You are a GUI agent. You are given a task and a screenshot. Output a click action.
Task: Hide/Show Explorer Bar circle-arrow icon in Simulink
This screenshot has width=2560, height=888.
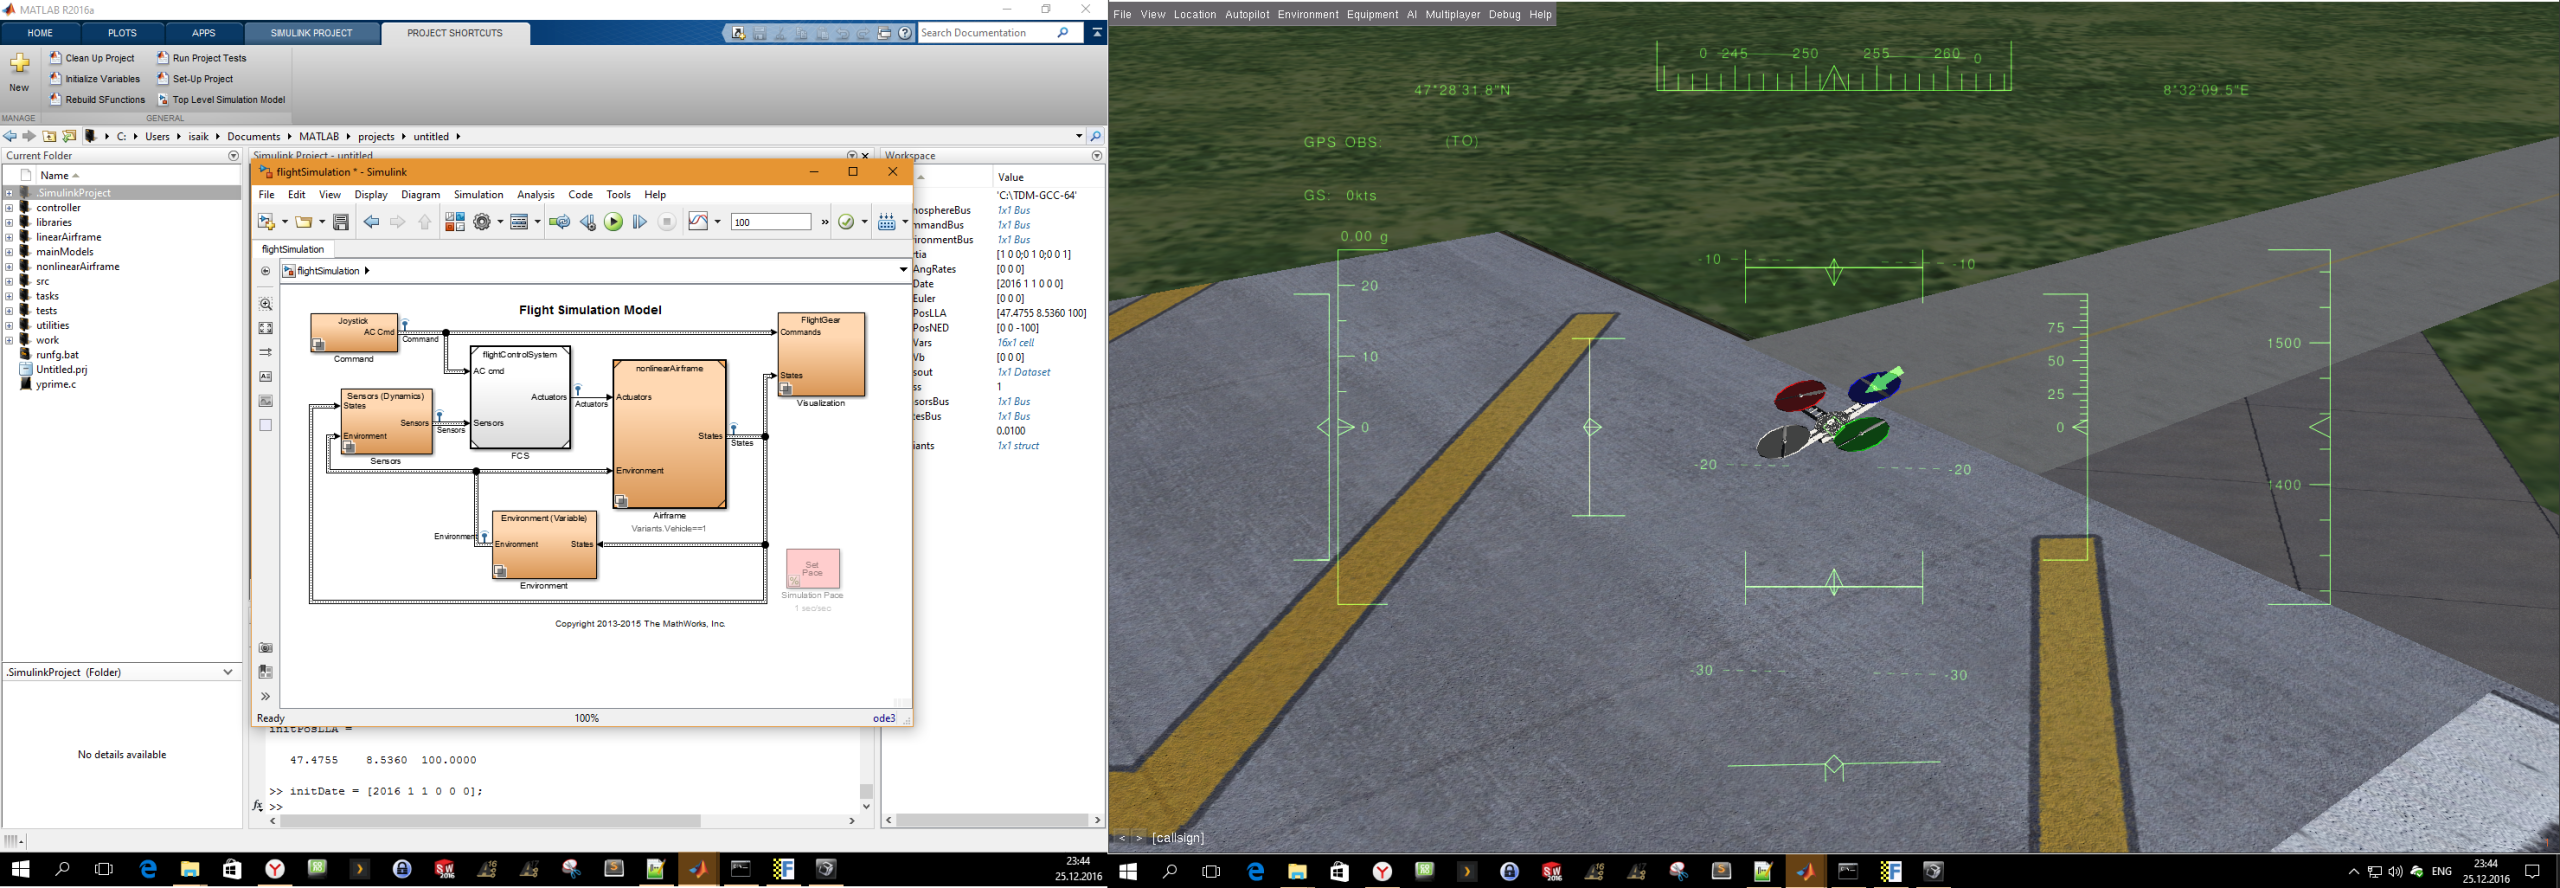(x=265, y=271)
